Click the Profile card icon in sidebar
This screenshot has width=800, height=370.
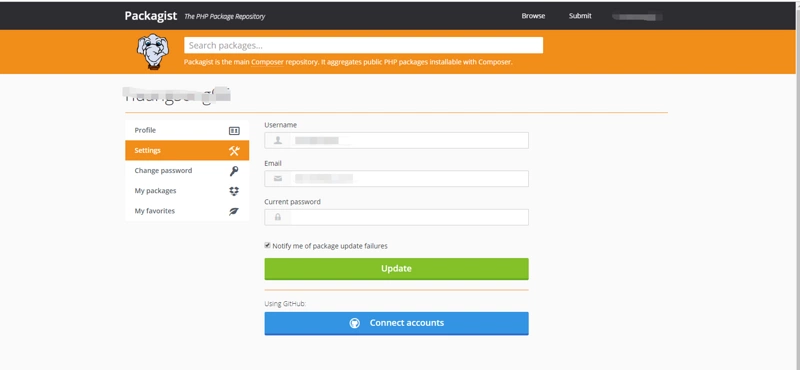[x=234, y=131]
